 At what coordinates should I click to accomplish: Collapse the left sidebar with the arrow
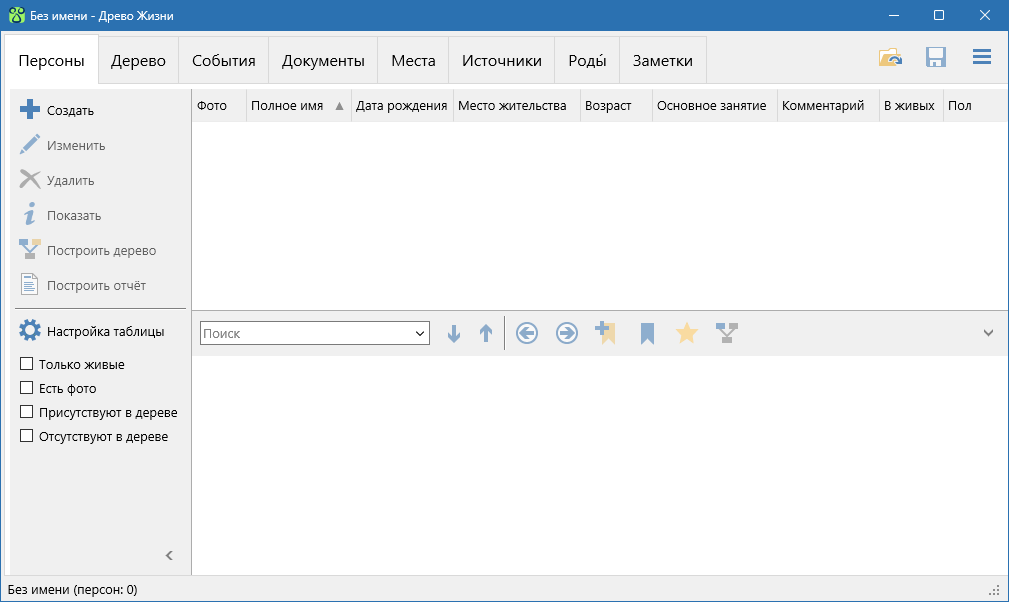point(169,555)
